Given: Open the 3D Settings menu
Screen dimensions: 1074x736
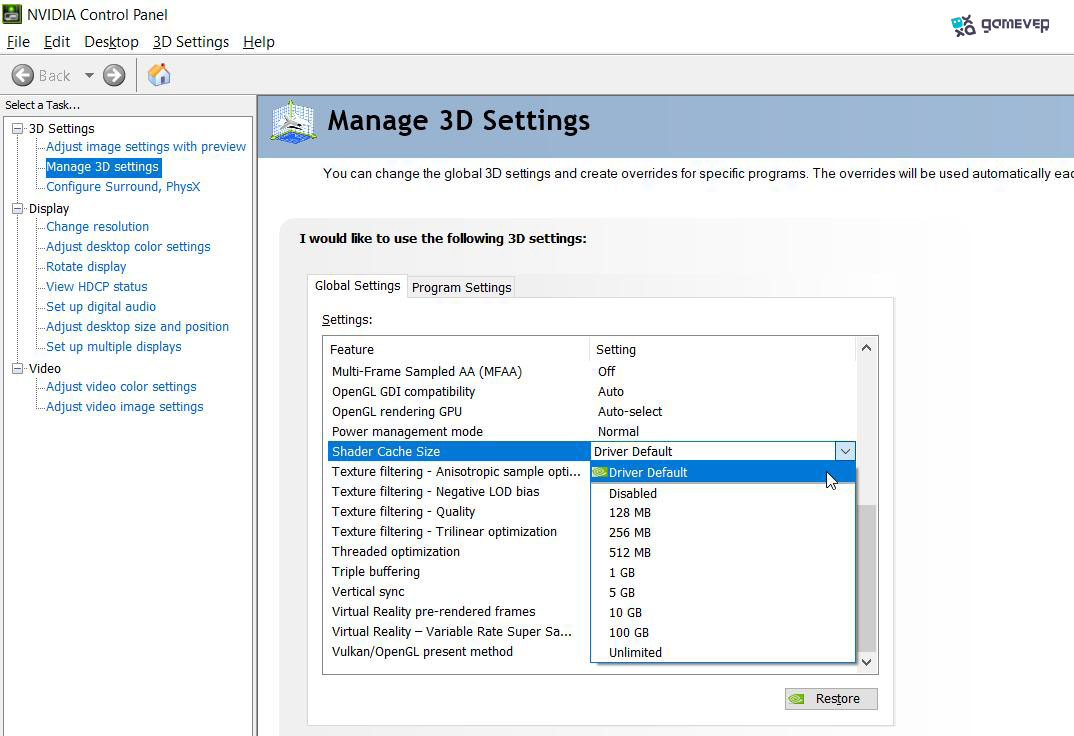Looking at the screenshot, I should tap(190, 42).
